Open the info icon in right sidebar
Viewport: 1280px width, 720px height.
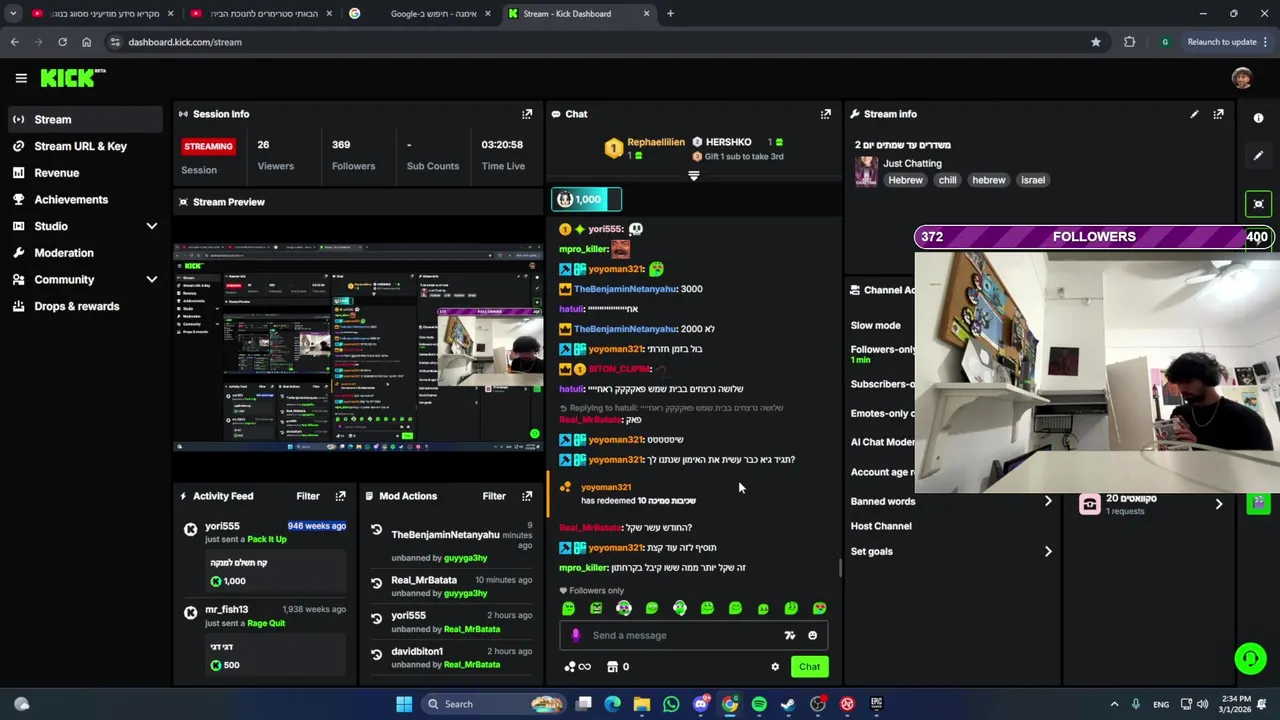click(1258, 118)
